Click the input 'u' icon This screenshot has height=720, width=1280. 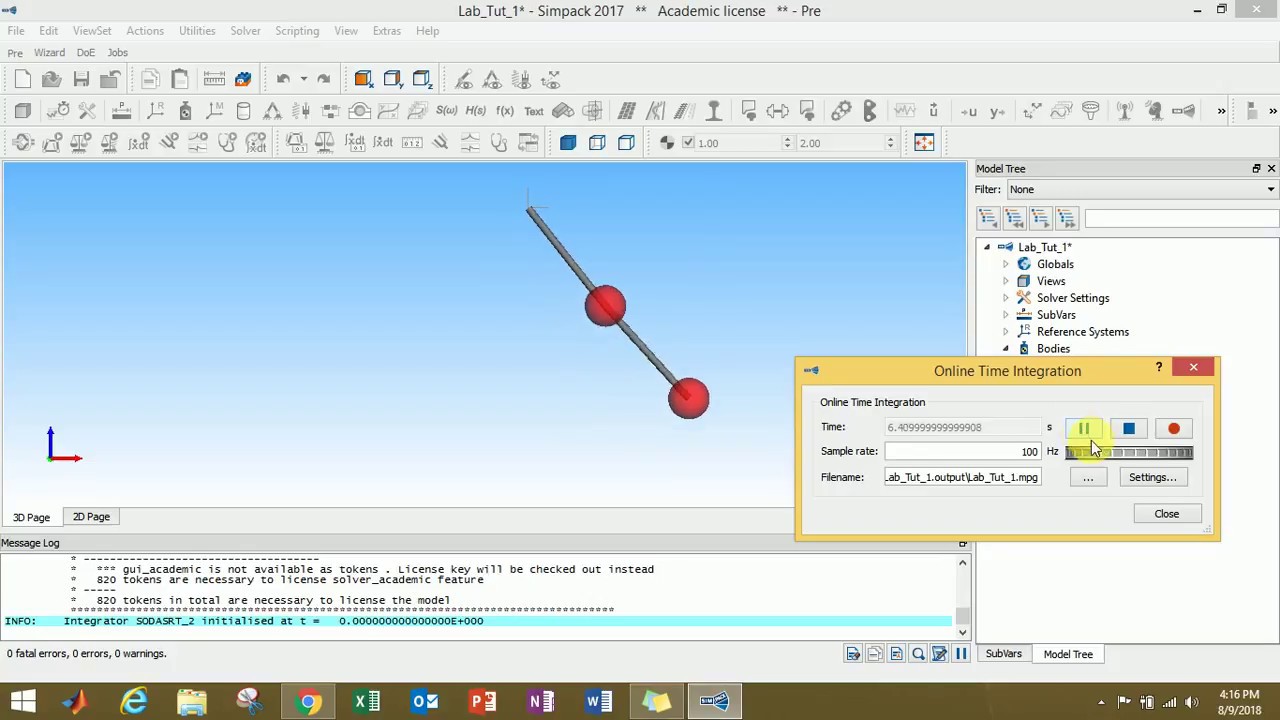(x=968, y=111)
